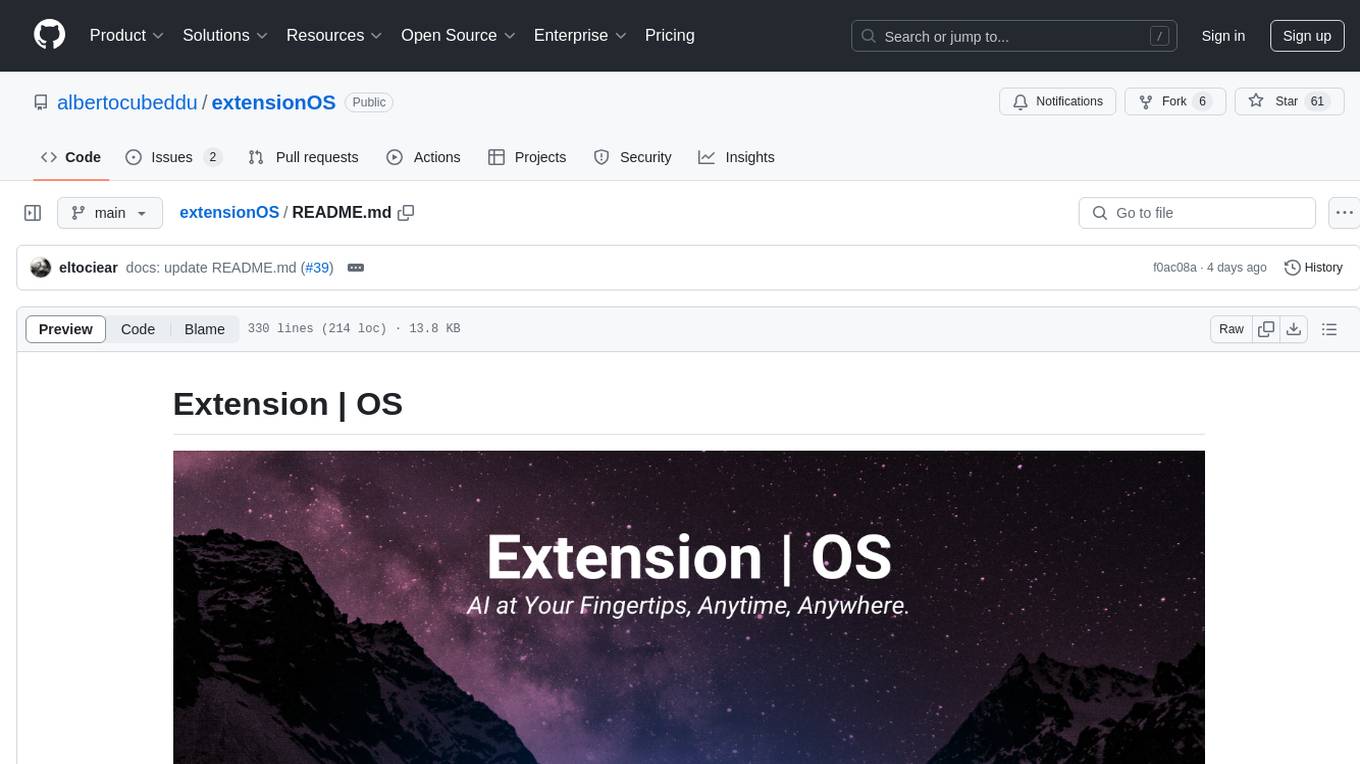
Task: Open Raw file view
Action: click(1231, 329)
